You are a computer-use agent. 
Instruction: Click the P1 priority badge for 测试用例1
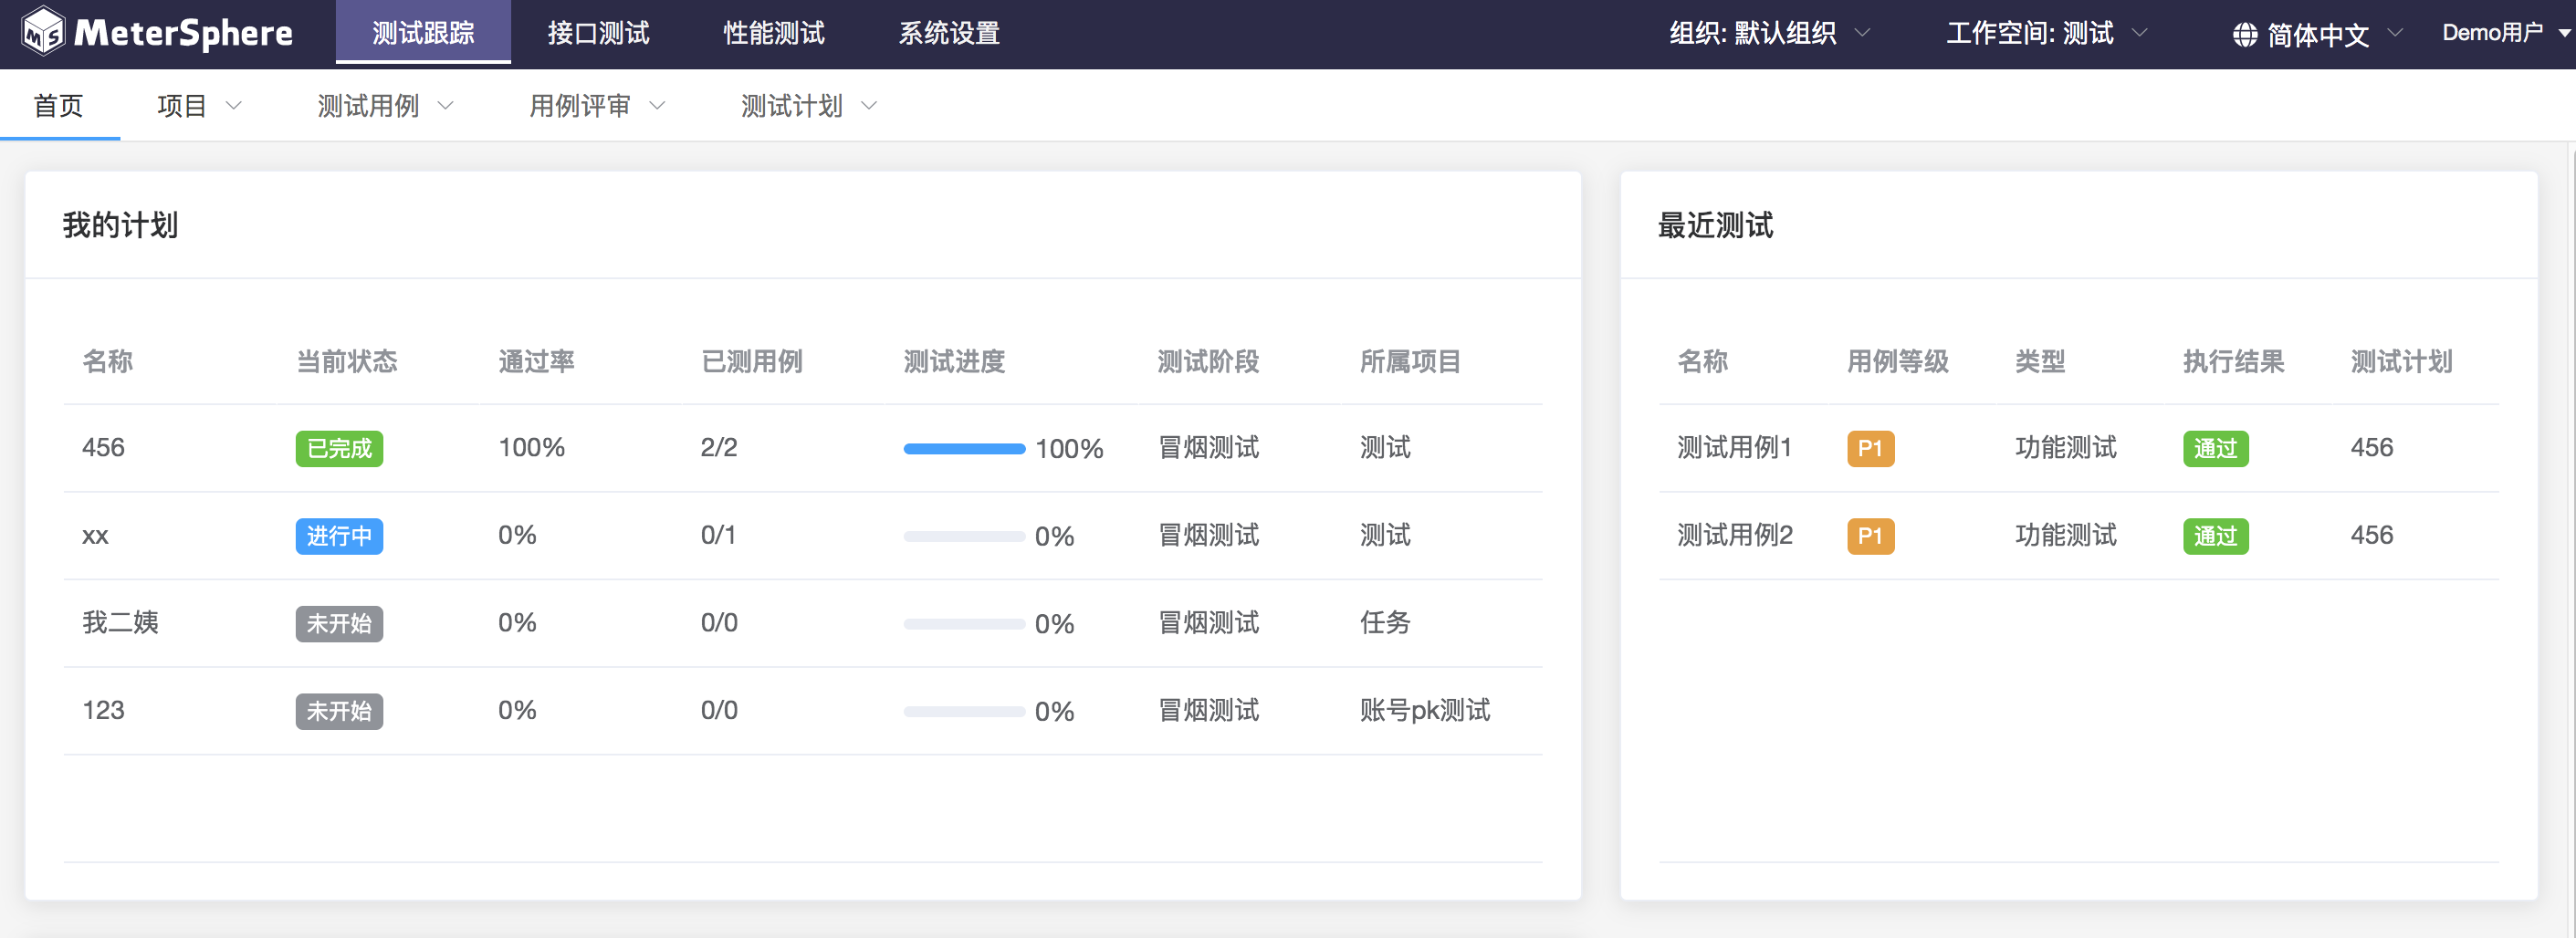tap(1869, 448)
